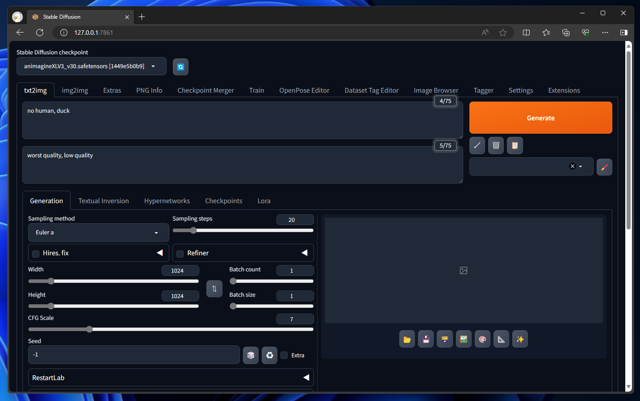Go back in the browser
Viewport: 640px width, 401px height.
20,32
